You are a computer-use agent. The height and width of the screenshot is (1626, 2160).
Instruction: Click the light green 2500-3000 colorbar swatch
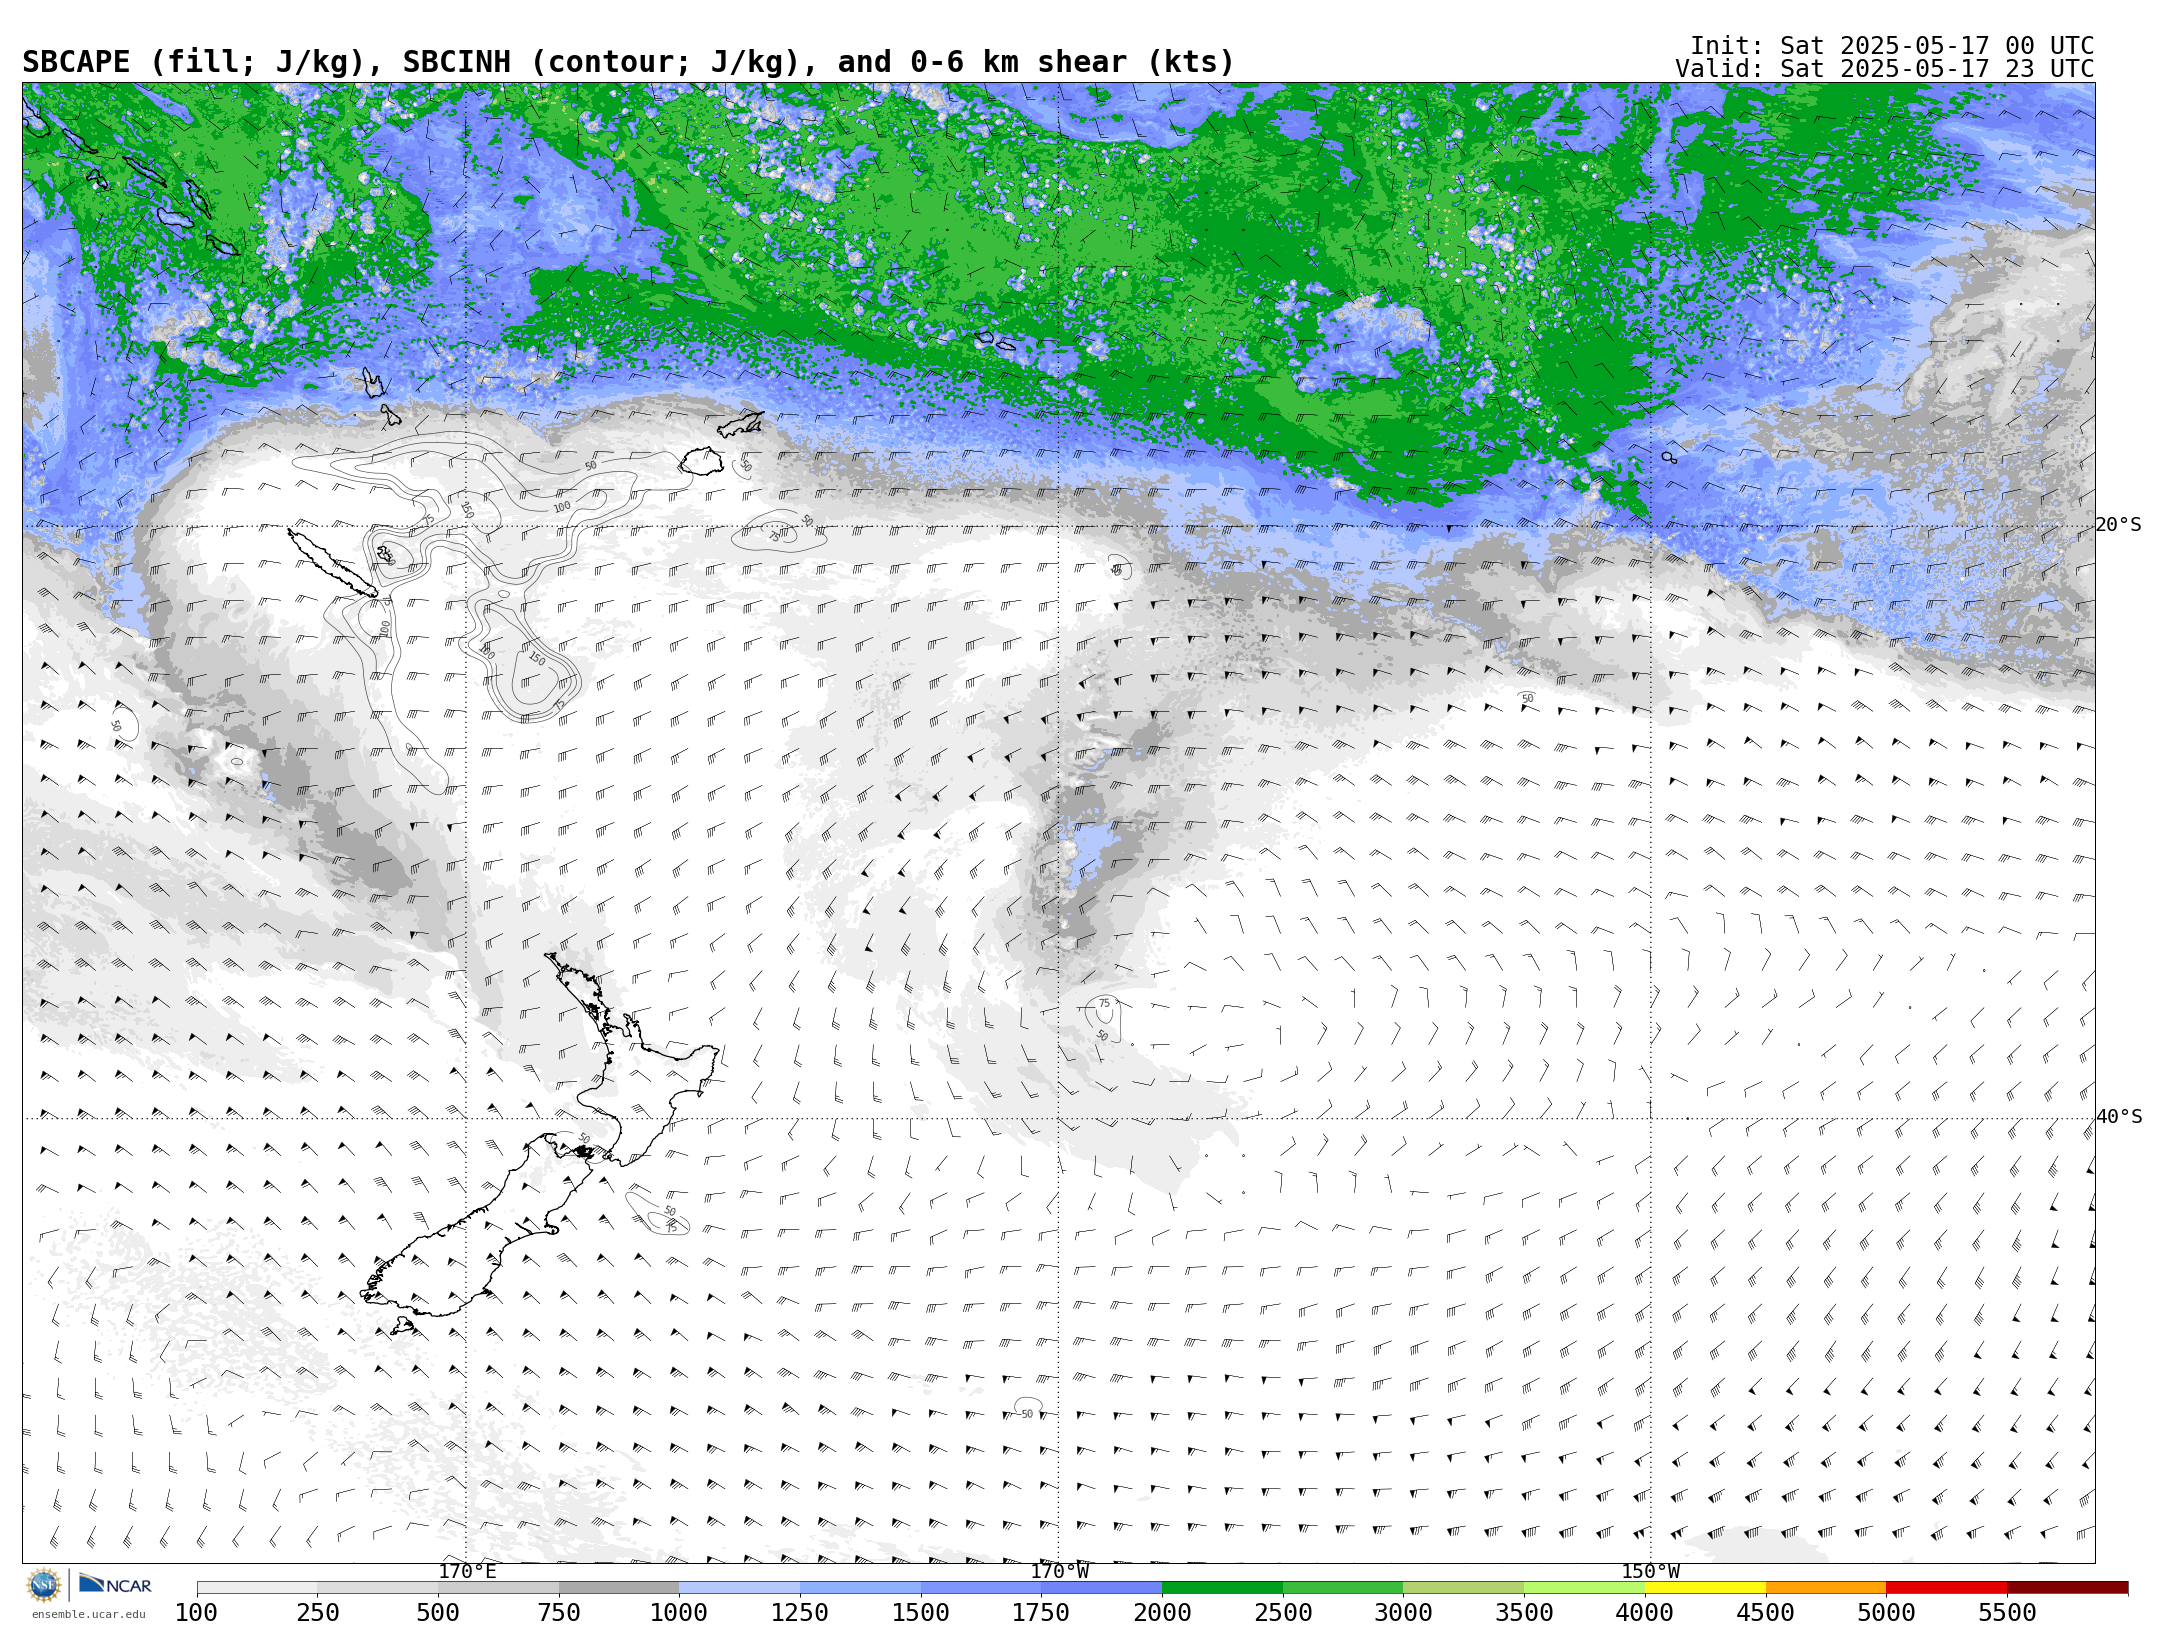tap(1343, 1588)
